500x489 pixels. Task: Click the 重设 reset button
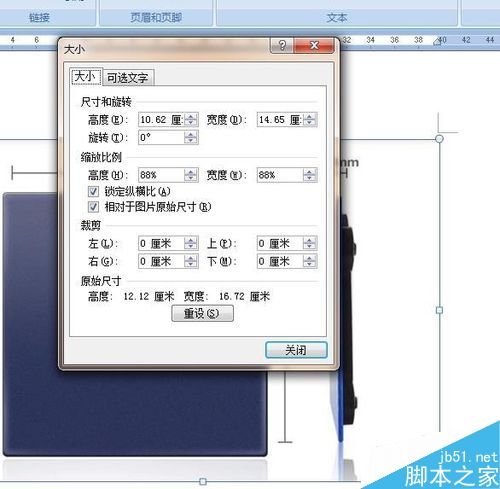[202, 313]
